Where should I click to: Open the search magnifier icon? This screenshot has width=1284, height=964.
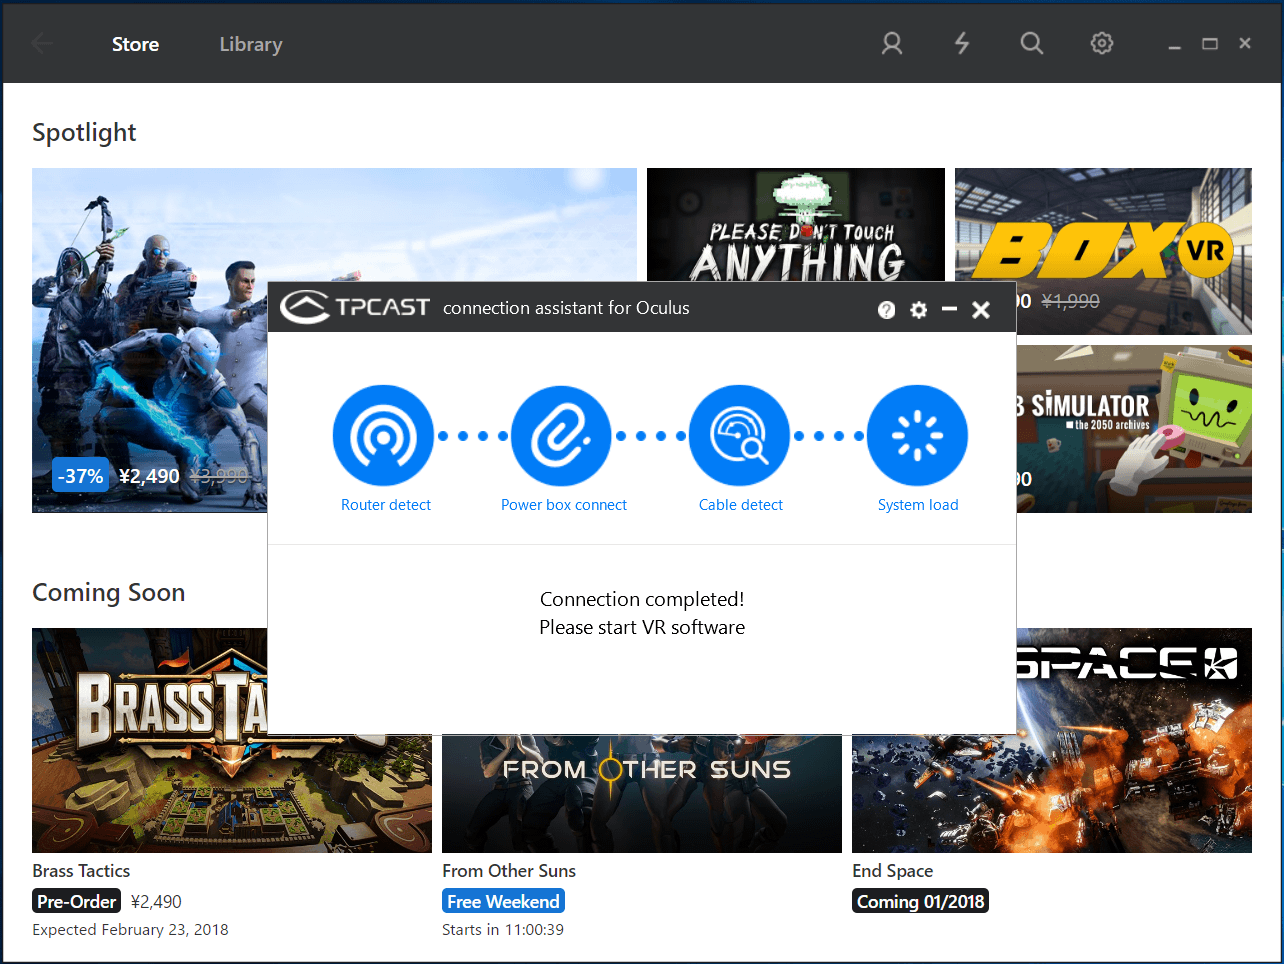(1032, 43)
